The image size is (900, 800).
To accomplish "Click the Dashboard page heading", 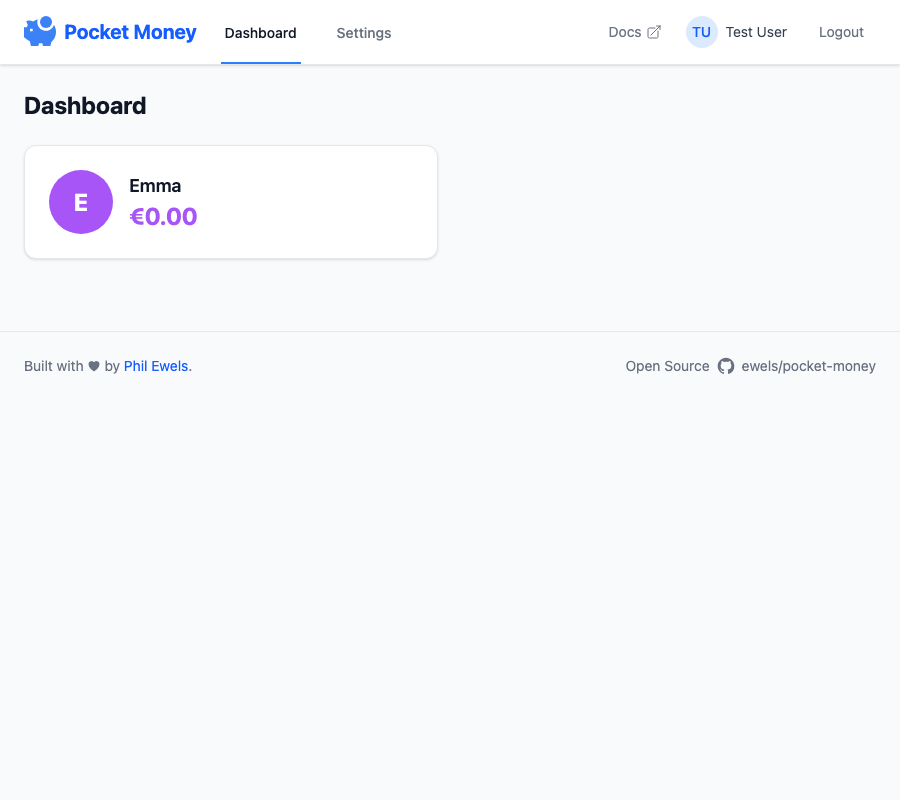I will pos(85,106).
